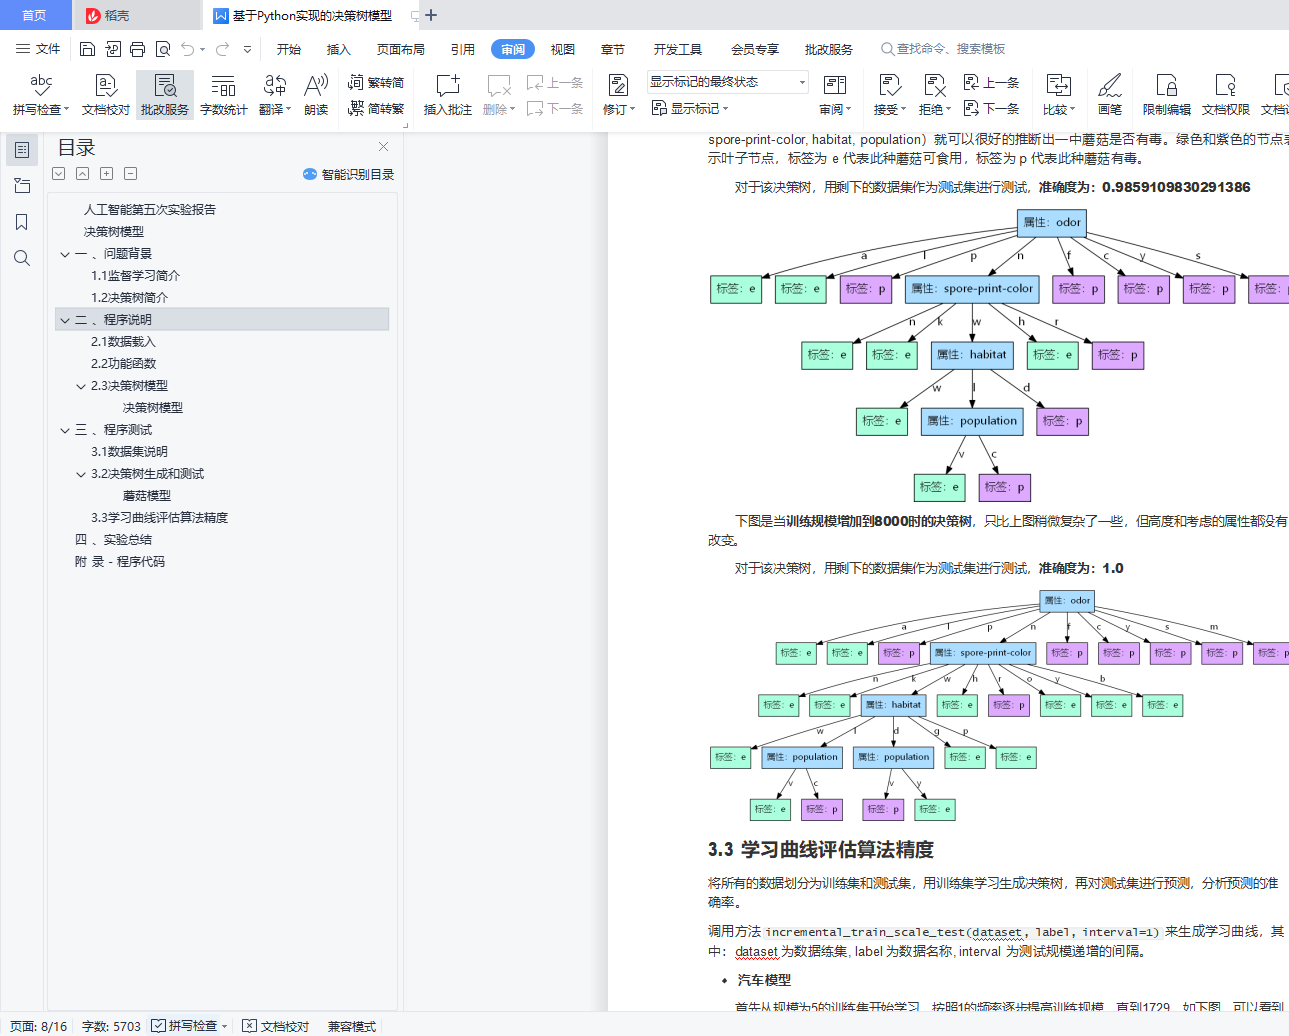Go to previous change (上一条) in review
The image size is (1289, 1036).
click(991, 83)
